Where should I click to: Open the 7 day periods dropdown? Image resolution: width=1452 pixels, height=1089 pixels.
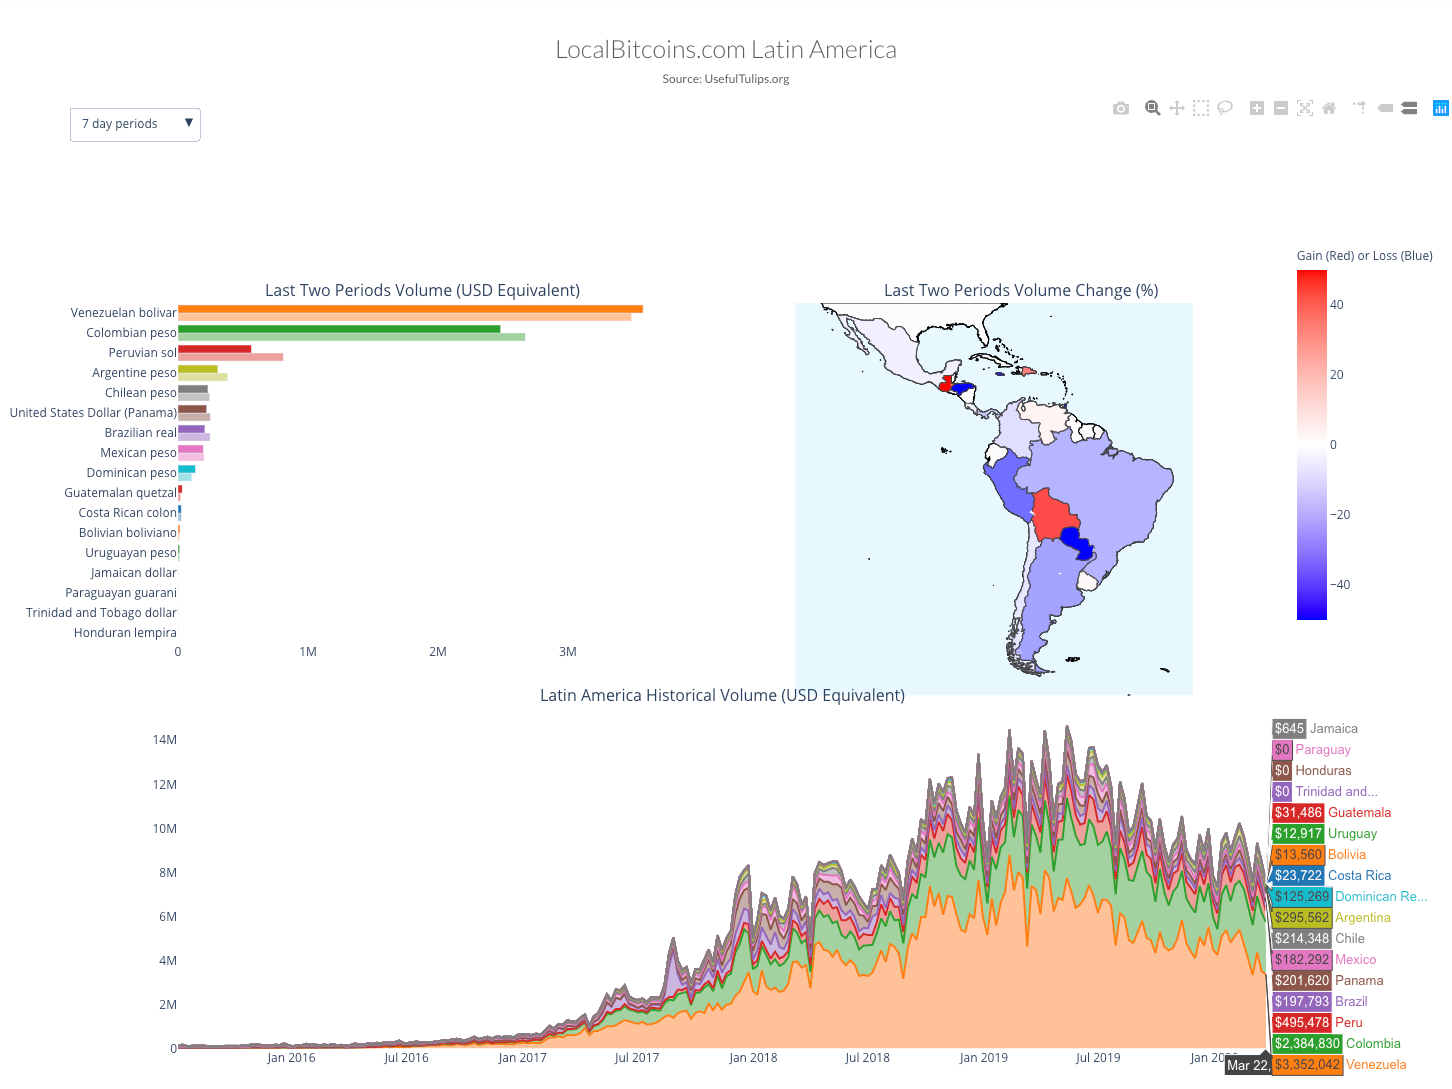coord(135,124)
